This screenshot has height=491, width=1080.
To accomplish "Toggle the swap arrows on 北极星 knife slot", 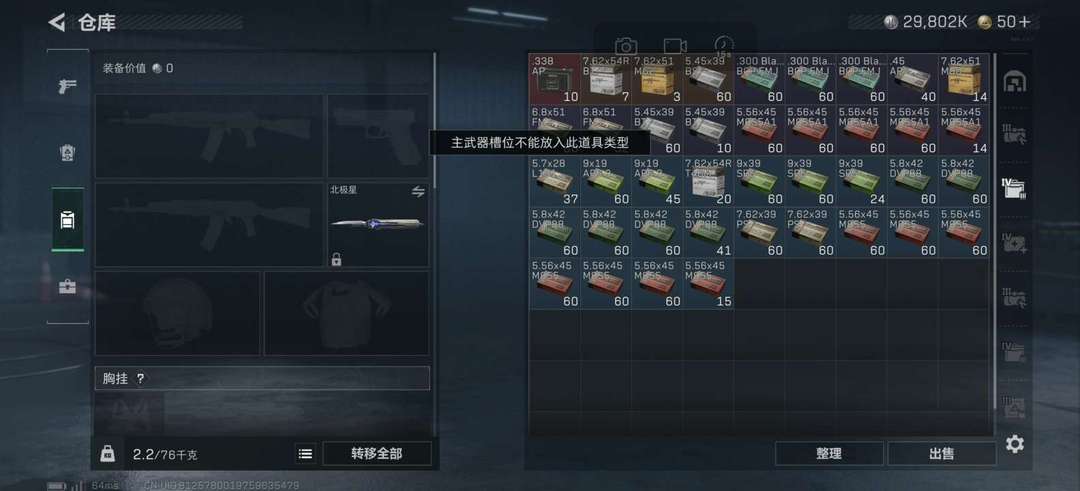I will (418, 192).
